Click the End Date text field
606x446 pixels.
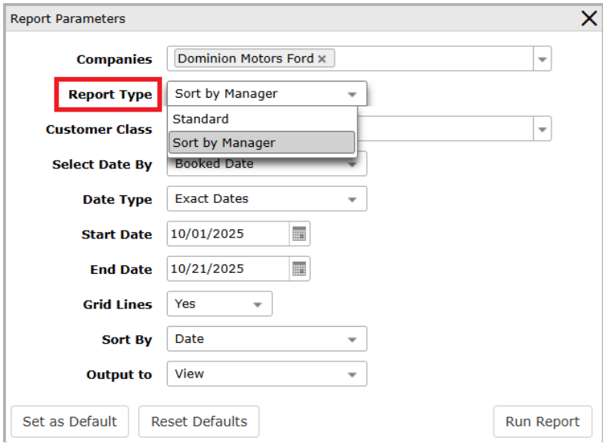coord(227,269)
